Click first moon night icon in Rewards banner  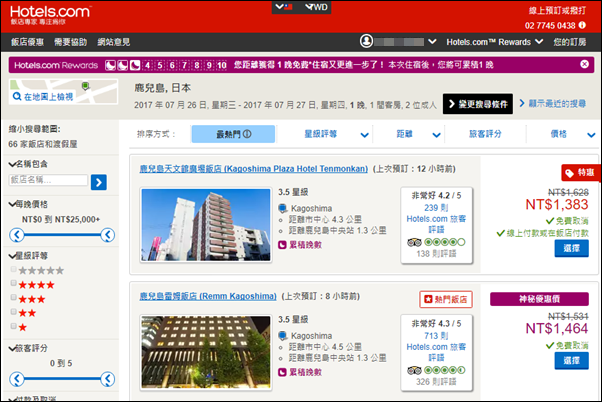pyautogui.click(x=111, y=65)
